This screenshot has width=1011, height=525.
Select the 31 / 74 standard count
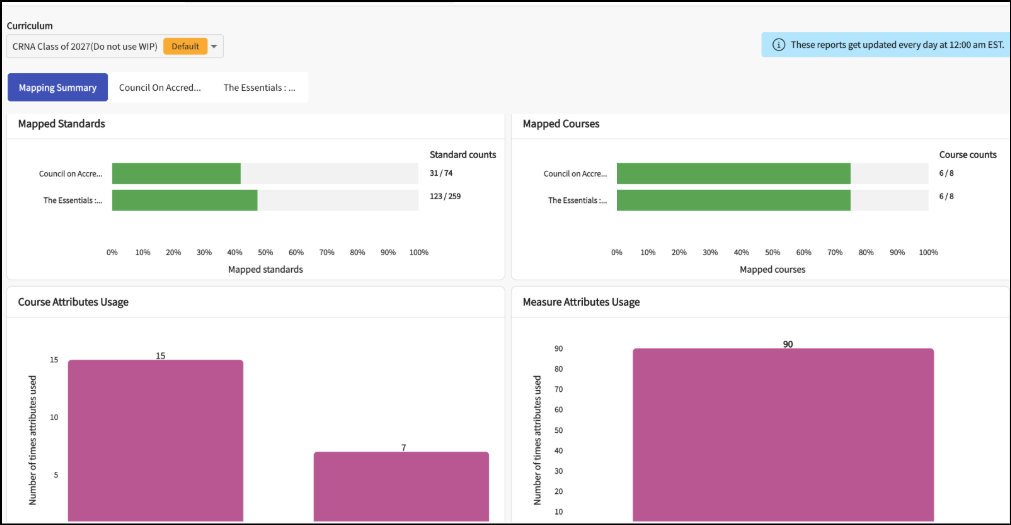pyautogui.click(x=441, y=173)
